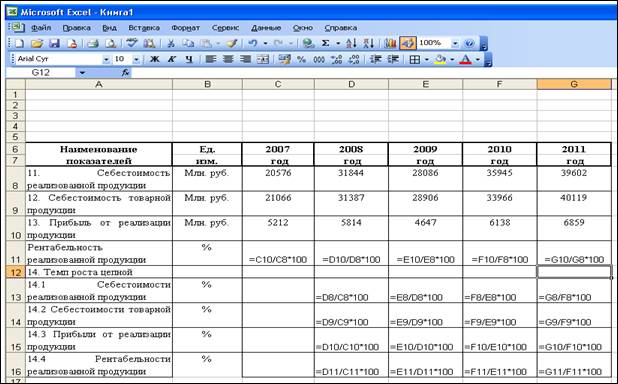Open the Font Color dropdown arrow
This screenshot has width=618, height=384.
[x=478, y=60]
